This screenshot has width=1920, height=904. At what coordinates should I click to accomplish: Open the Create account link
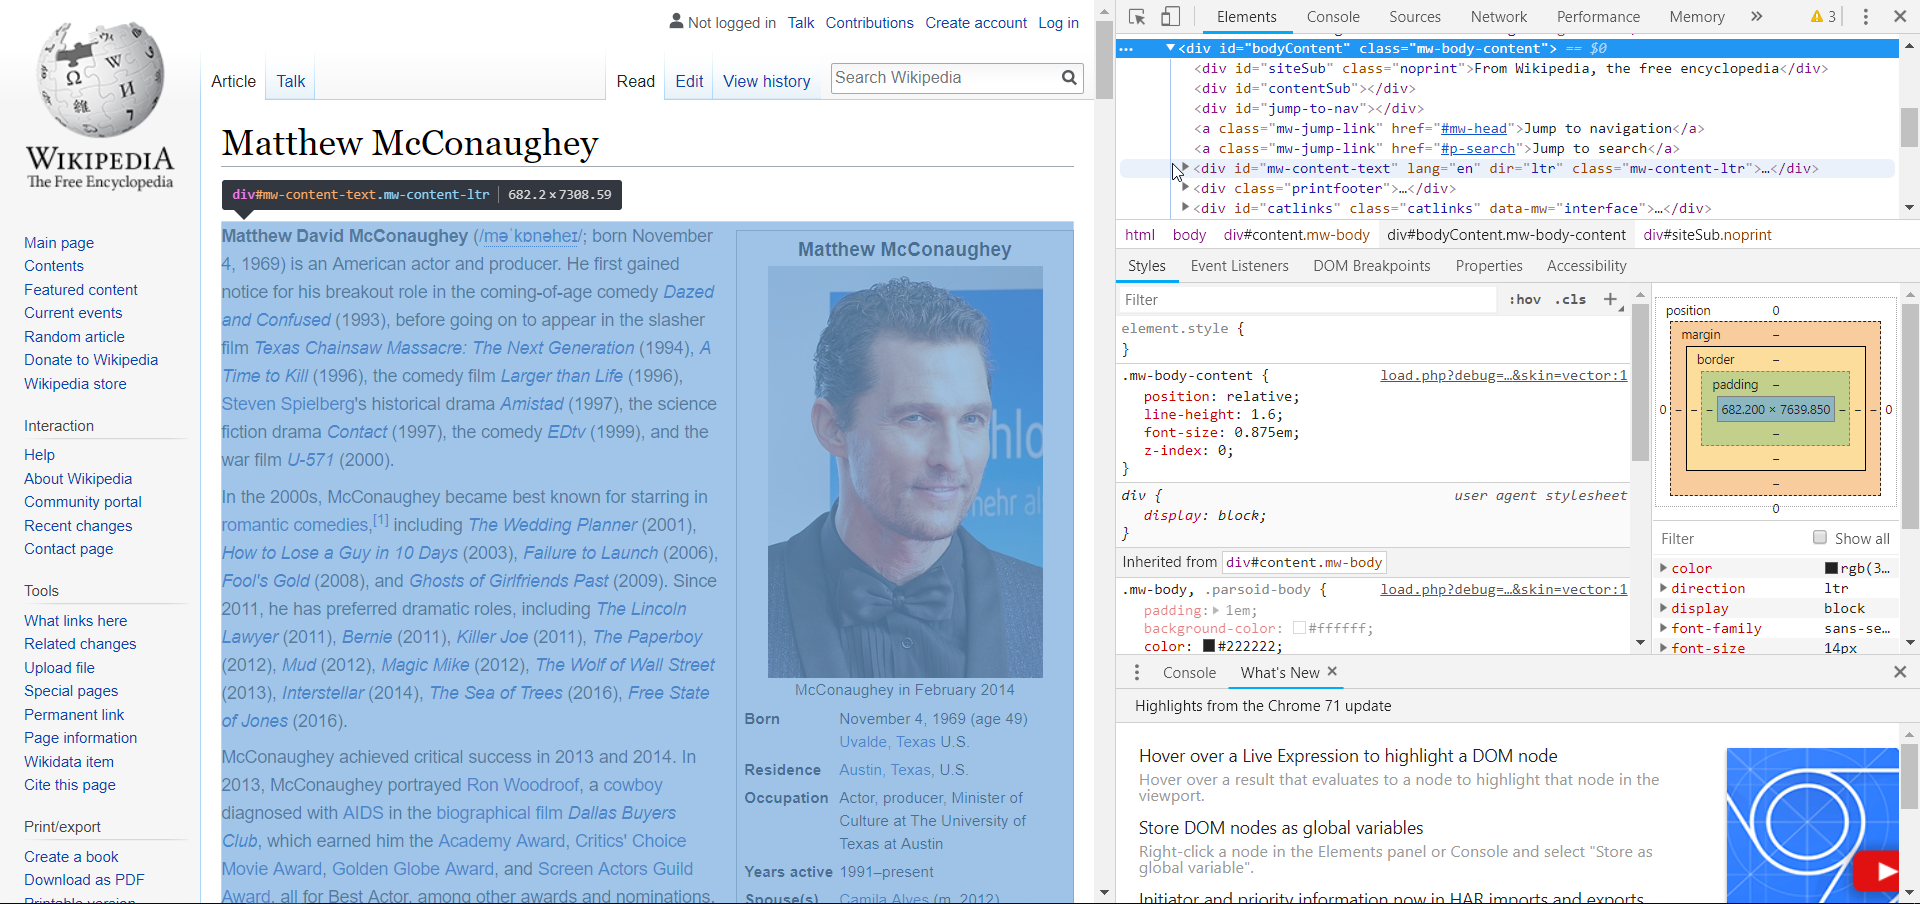[x=976, y=23]
